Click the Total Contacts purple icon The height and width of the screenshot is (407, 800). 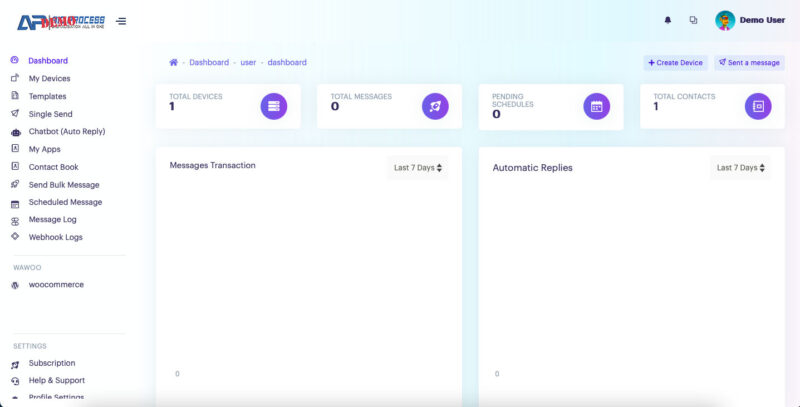[758, 106]
